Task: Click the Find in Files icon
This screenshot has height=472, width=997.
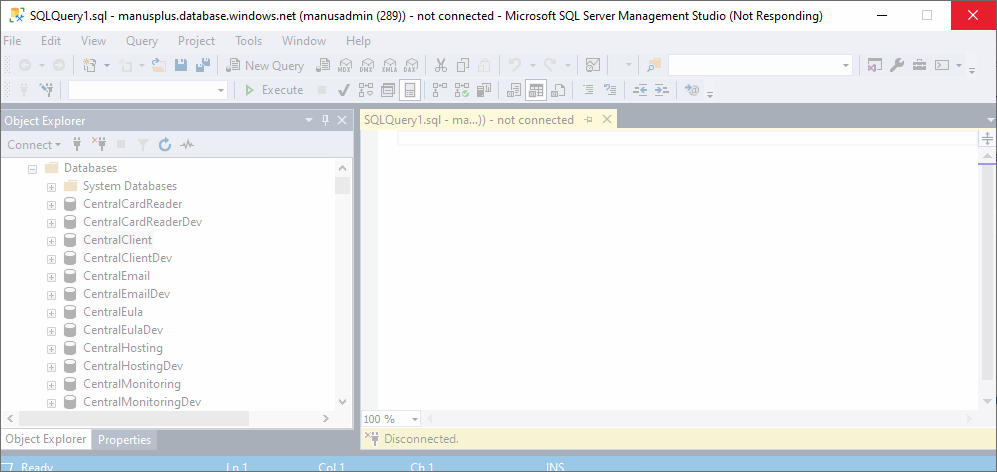Action: [x=654, y=65]
